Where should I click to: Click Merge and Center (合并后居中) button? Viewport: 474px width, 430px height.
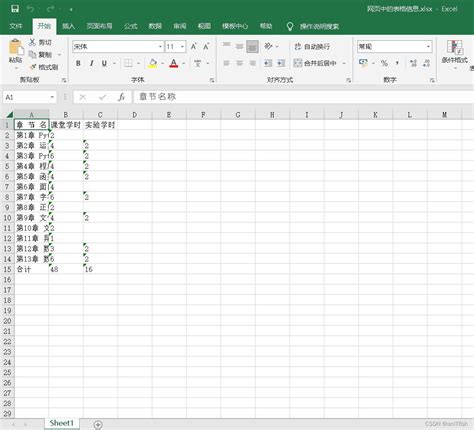pyautogui.click(x=315, y=63)
